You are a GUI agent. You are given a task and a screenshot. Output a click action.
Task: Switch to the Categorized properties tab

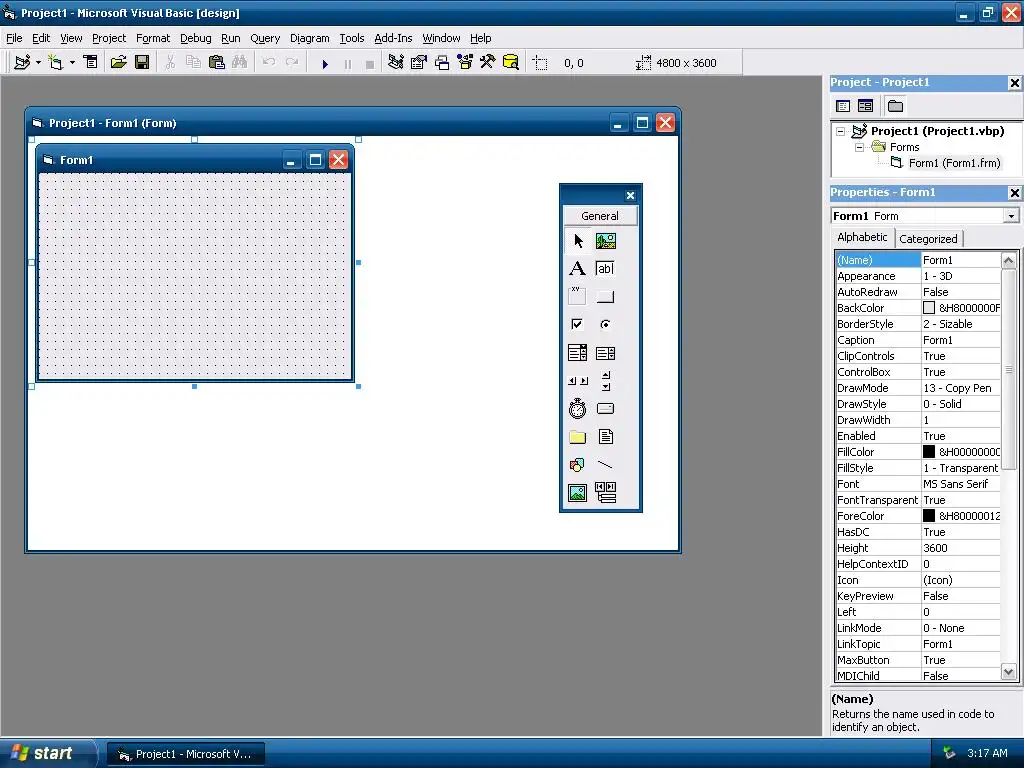928,239
